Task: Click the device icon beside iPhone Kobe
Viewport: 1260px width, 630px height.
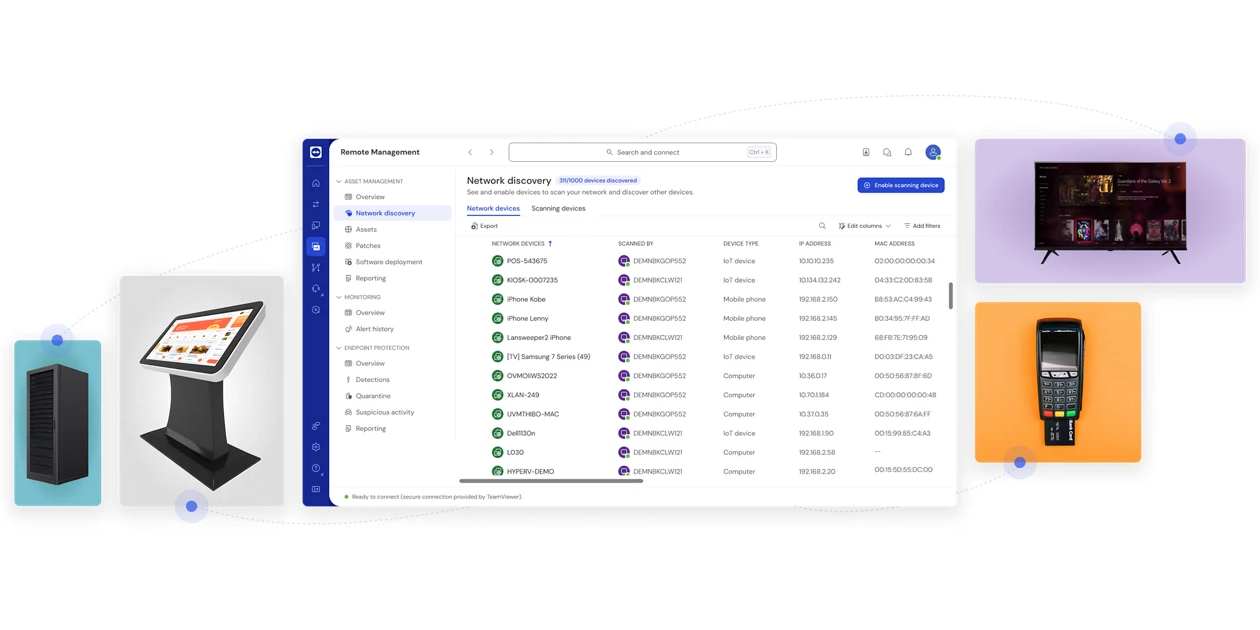Action: [497, 299]
